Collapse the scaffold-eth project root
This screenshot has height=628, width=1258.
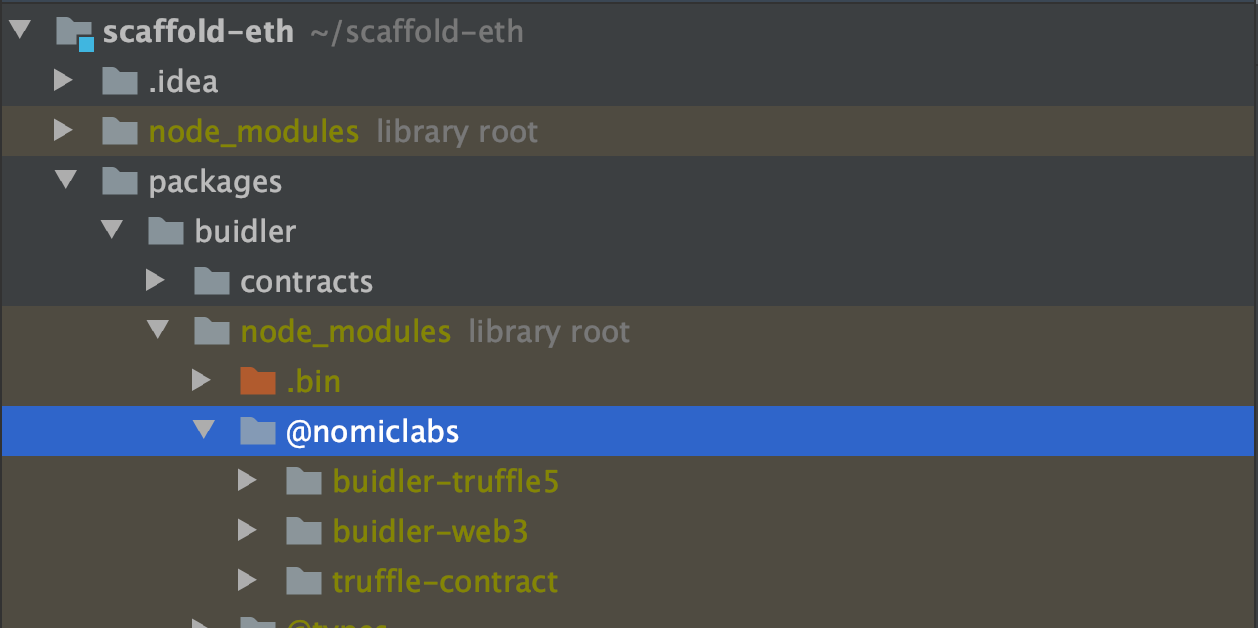[x=18, y=29]
